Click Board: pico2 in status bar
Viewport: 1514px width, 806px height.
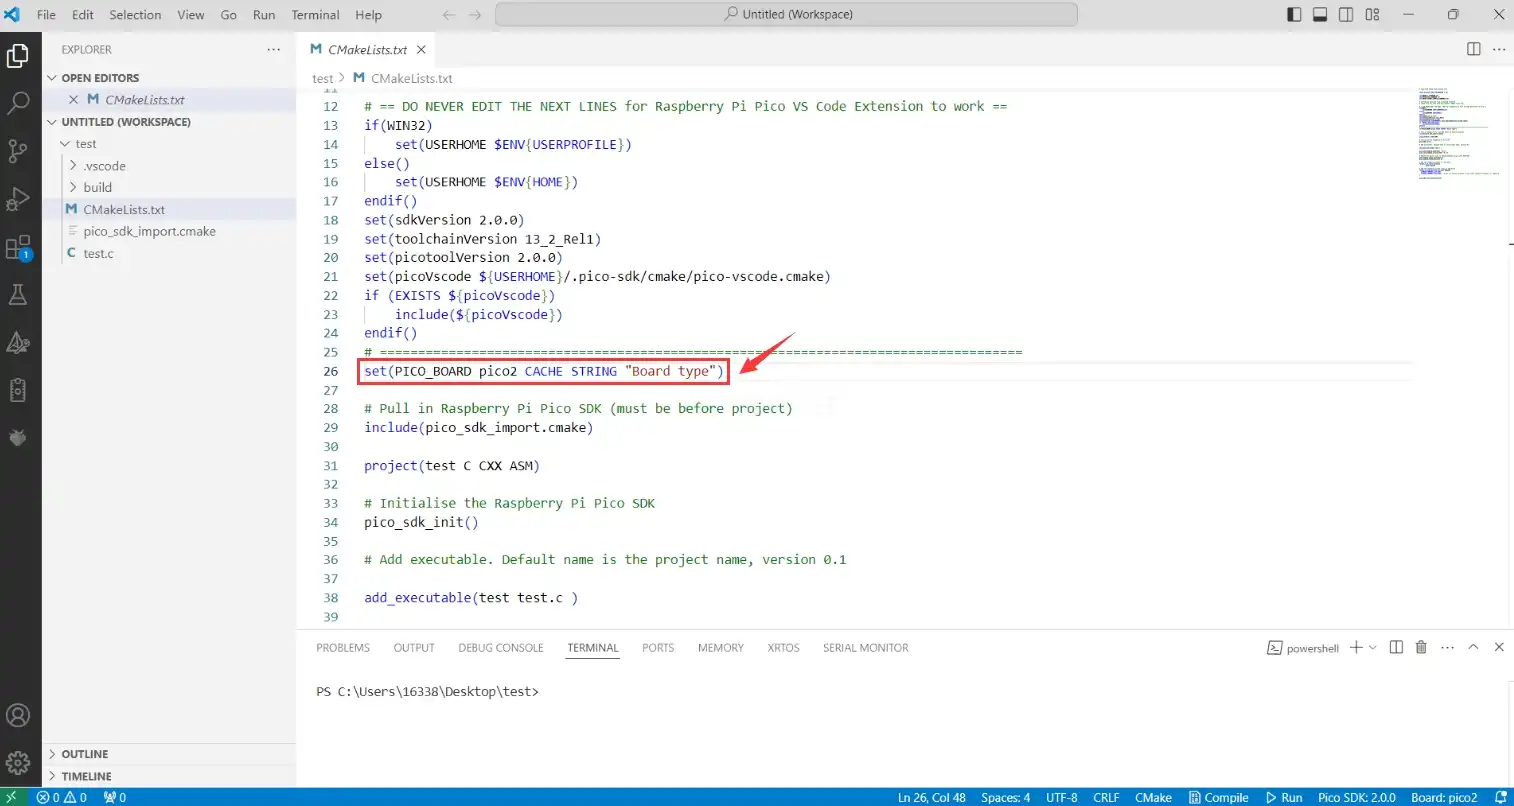1444,797
